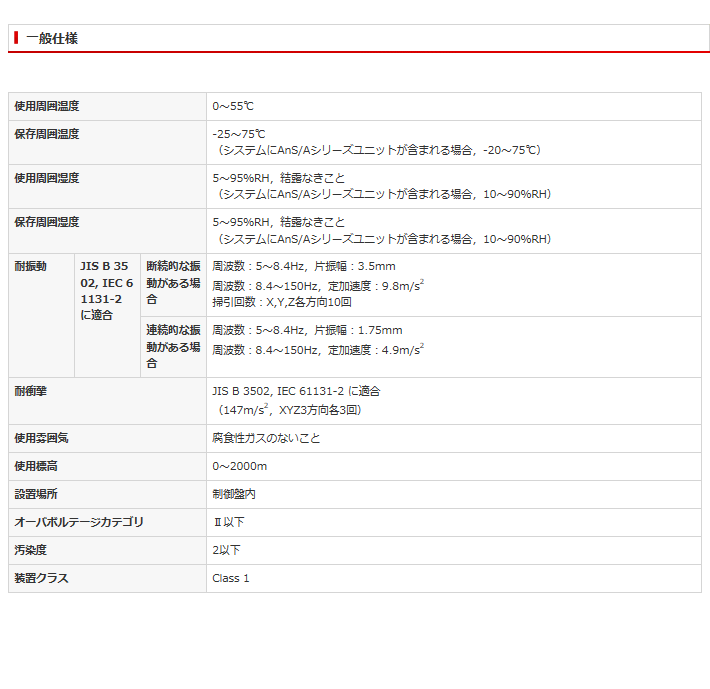Select the オーバボルテージカテゴリ row label

[x=79, y=522]
